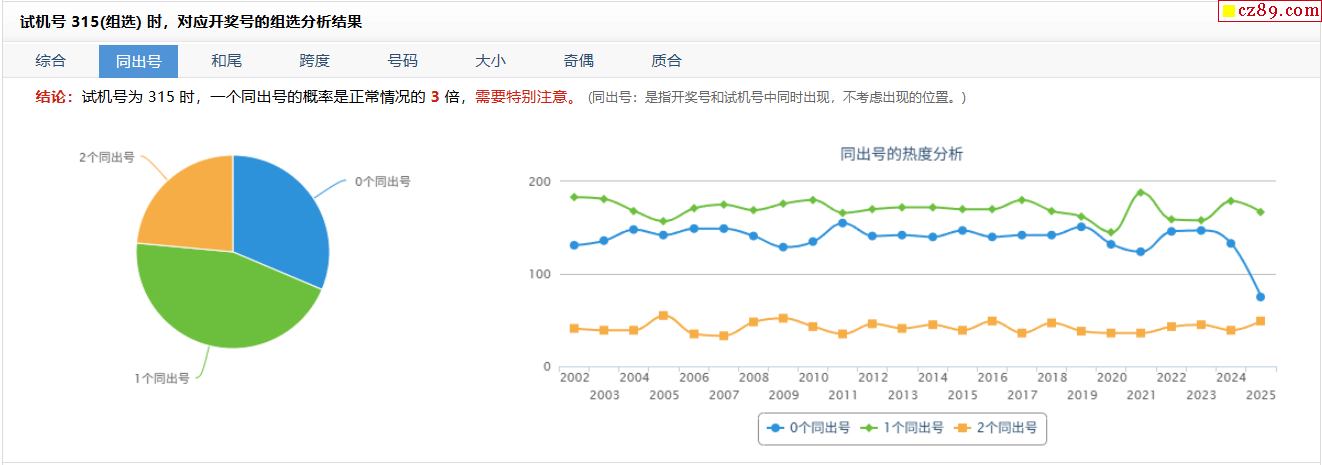Click the green peak marker at 2021
Viewport: 1322px width, 465px height.
click(1141, 192)
